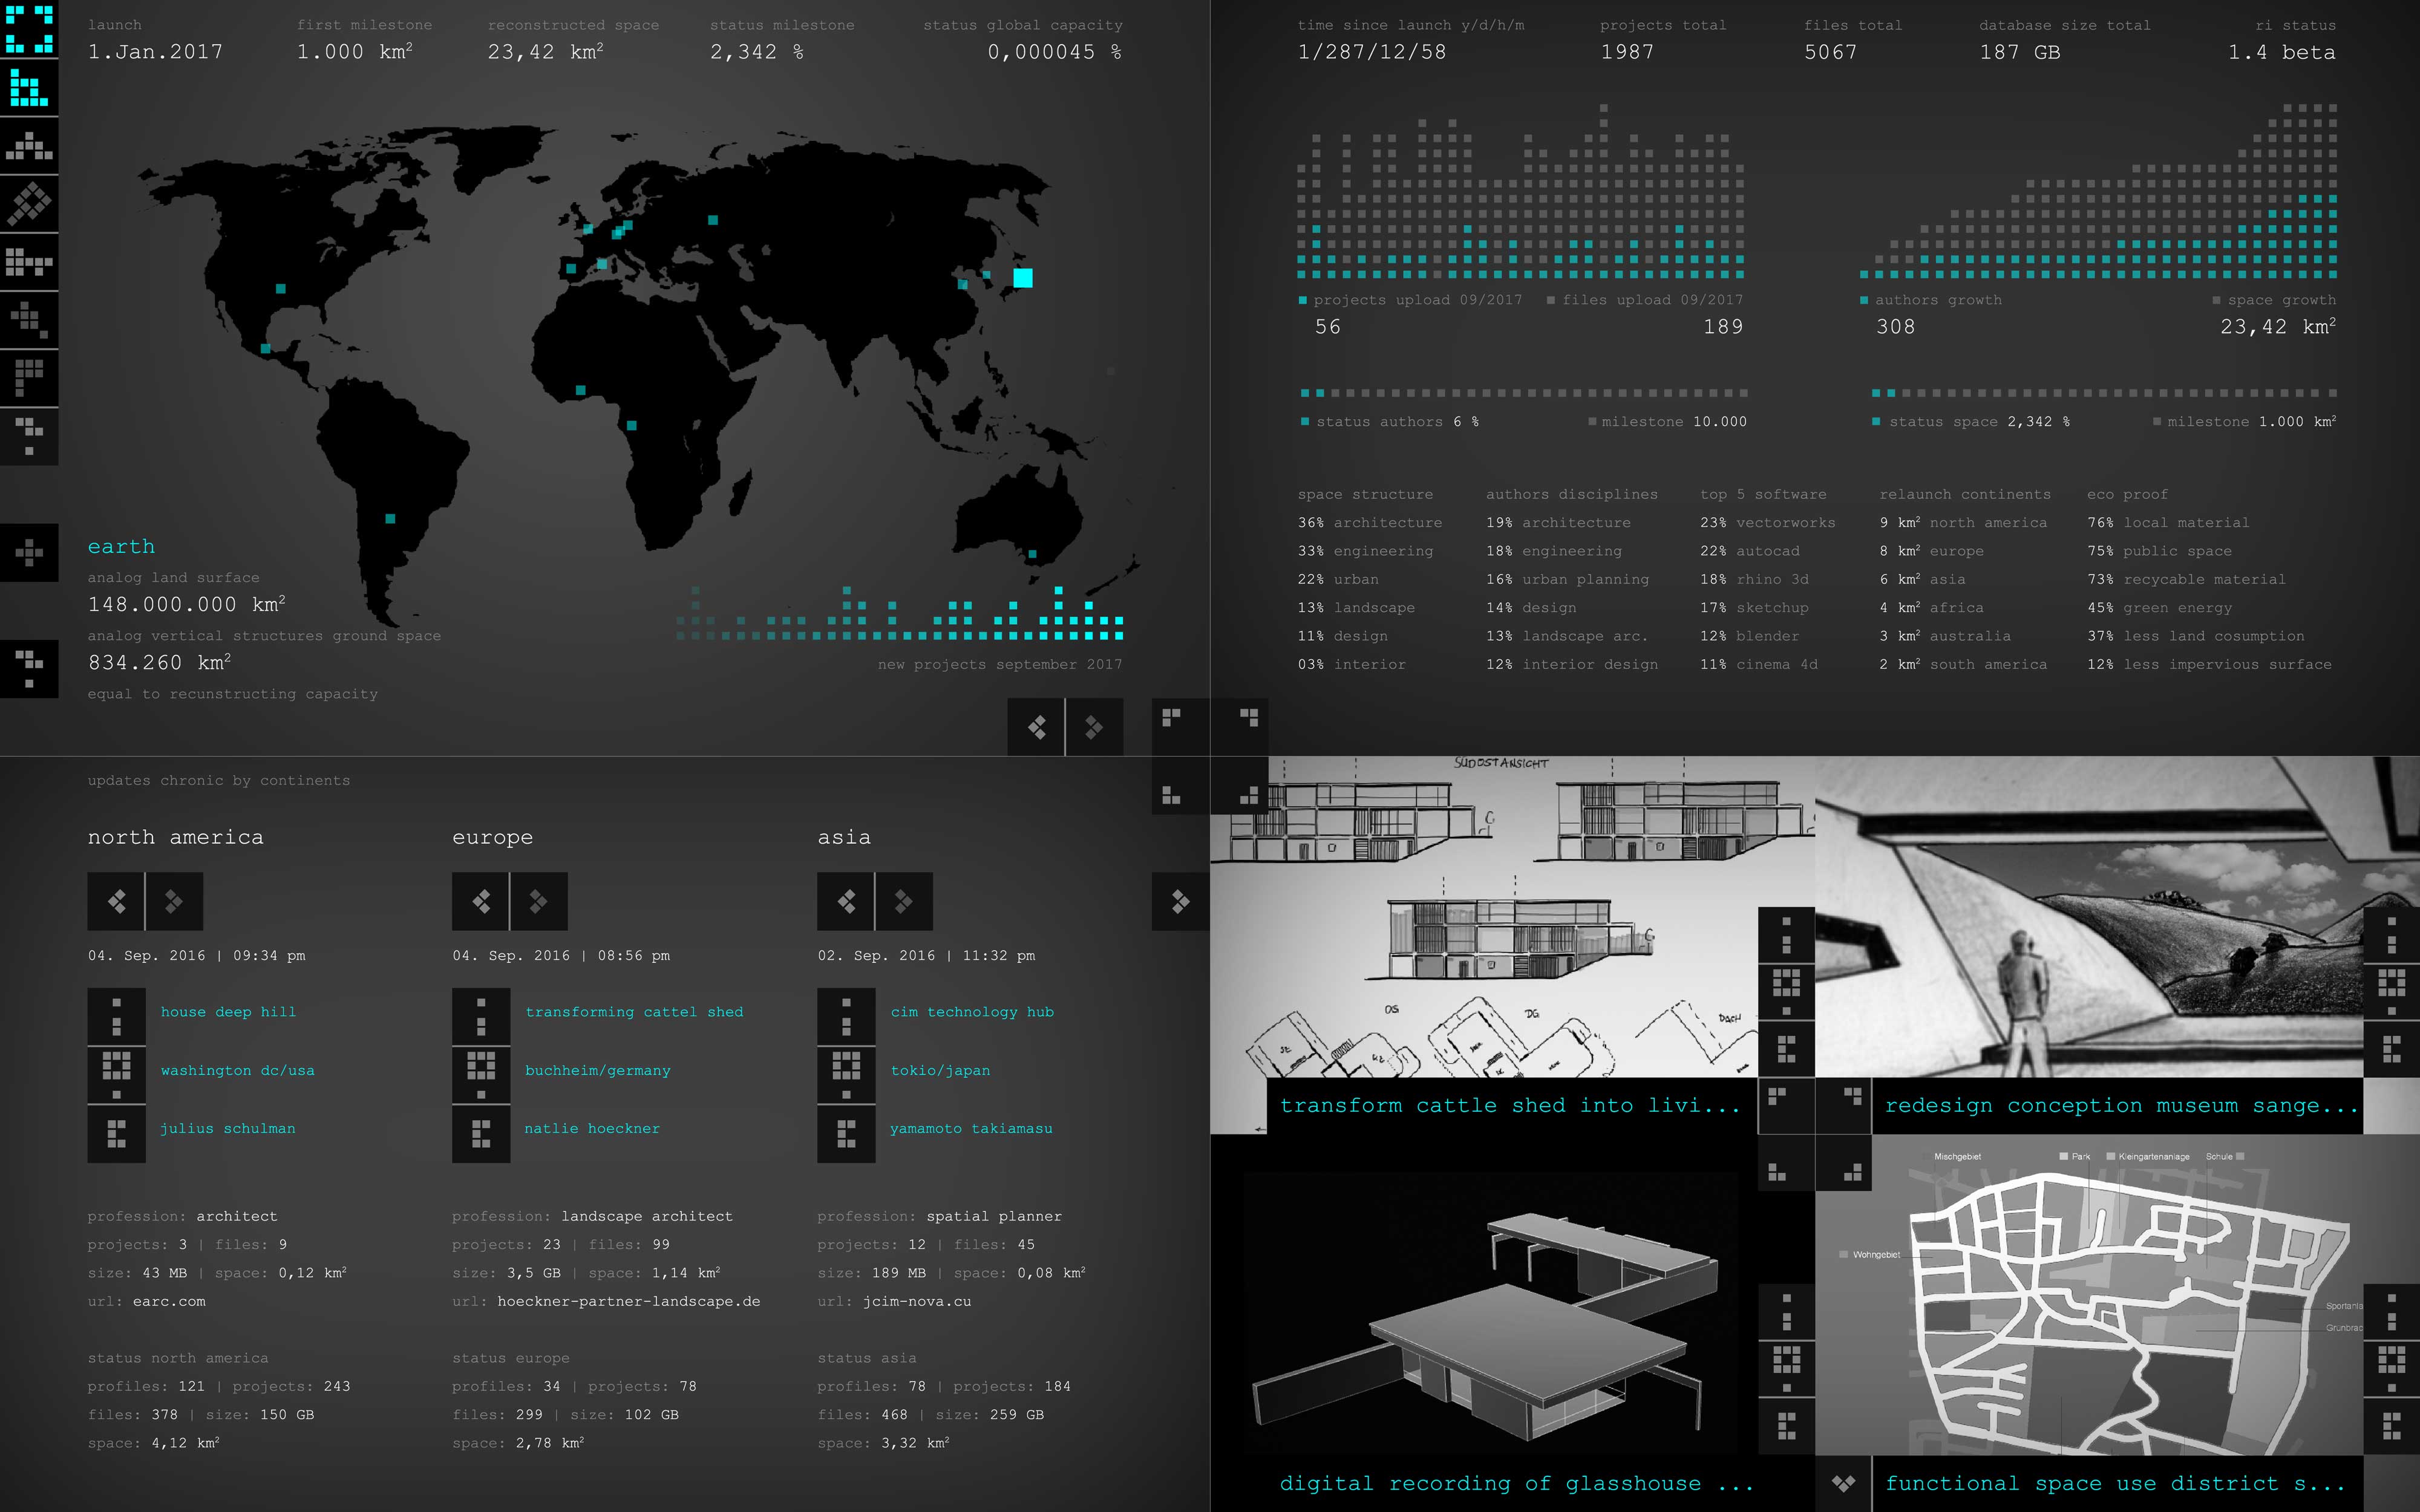Open natlie hoeckner profile
Viewport: 2420px width, 1512px height.
click(592, 1128)
